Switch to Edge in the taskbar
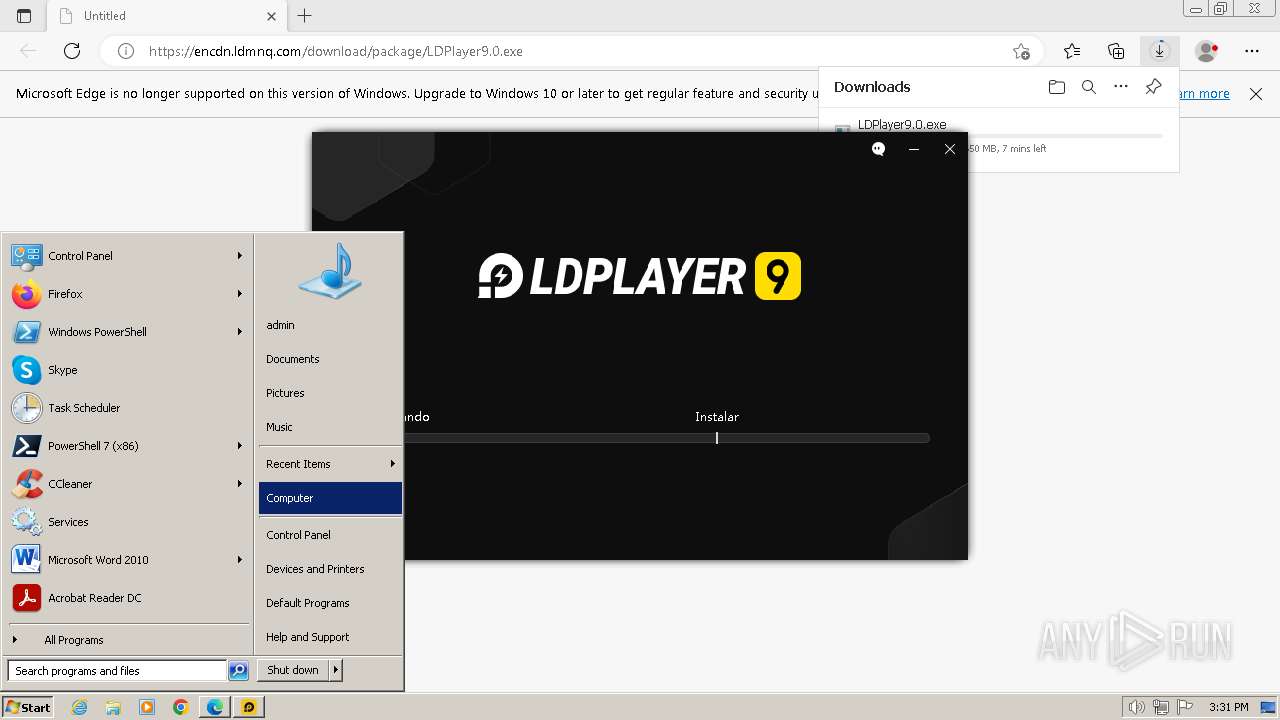 click(215, 707)
